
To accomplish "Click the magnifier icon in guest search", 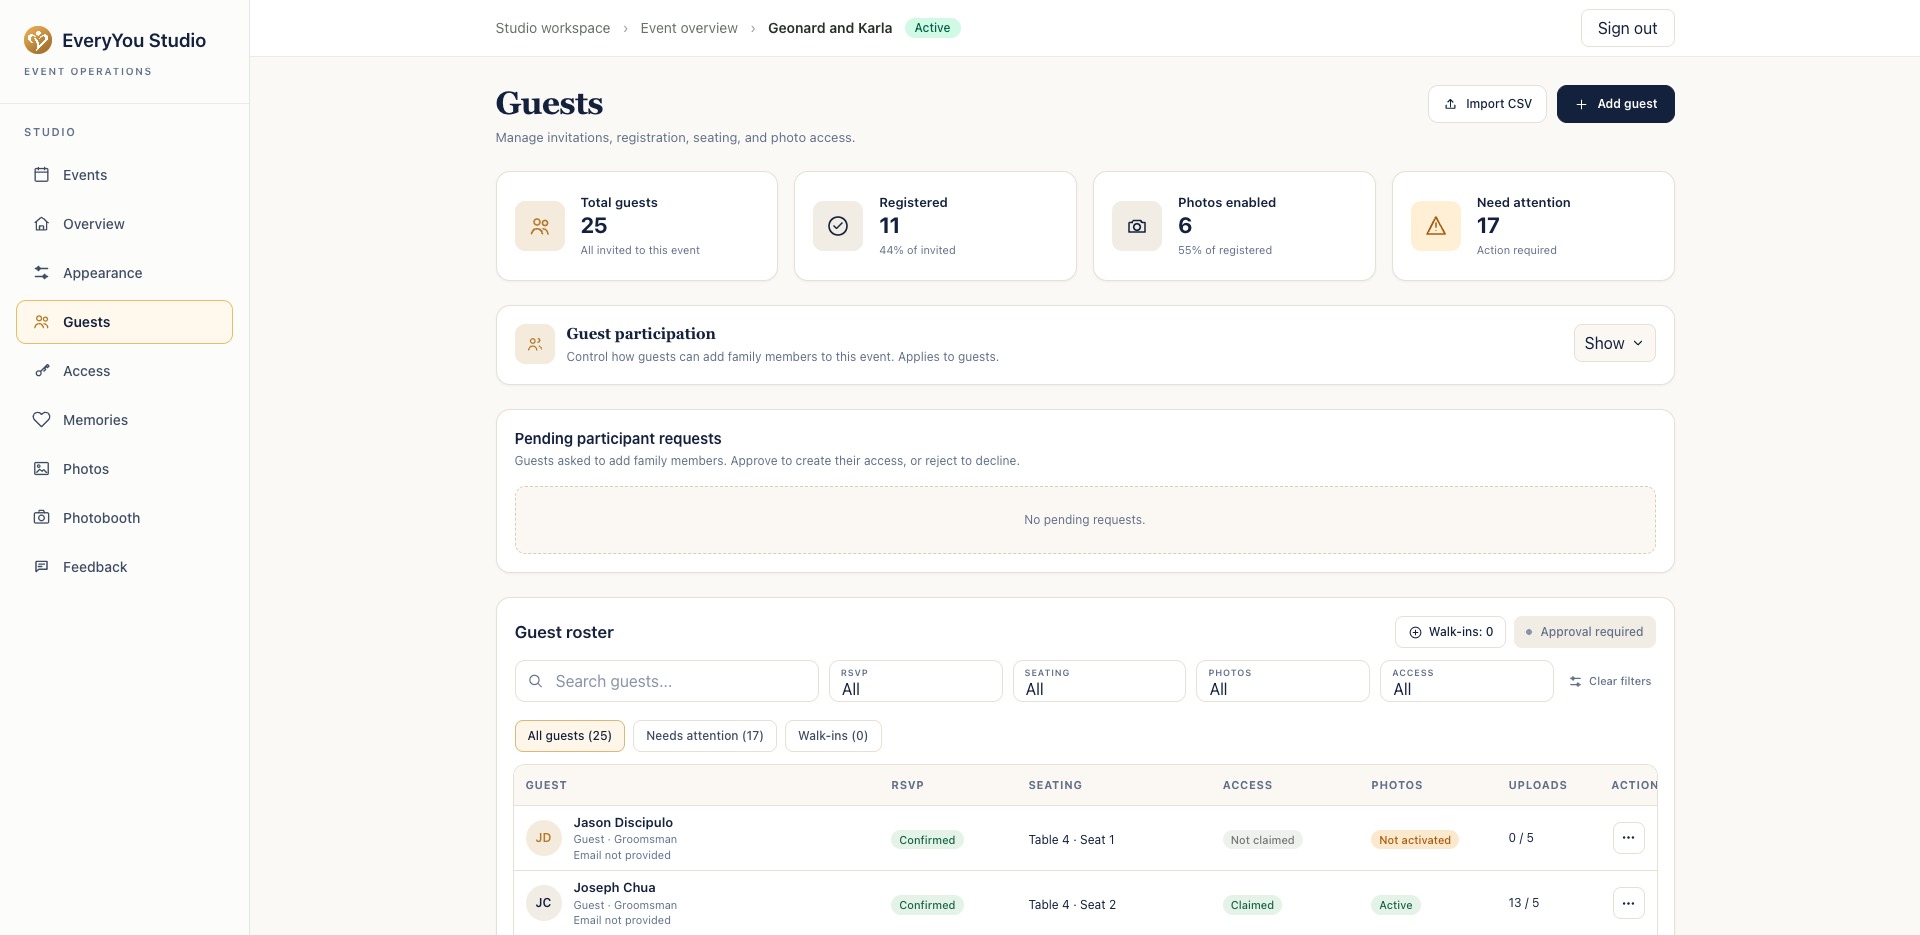I will tap(536, 681).
